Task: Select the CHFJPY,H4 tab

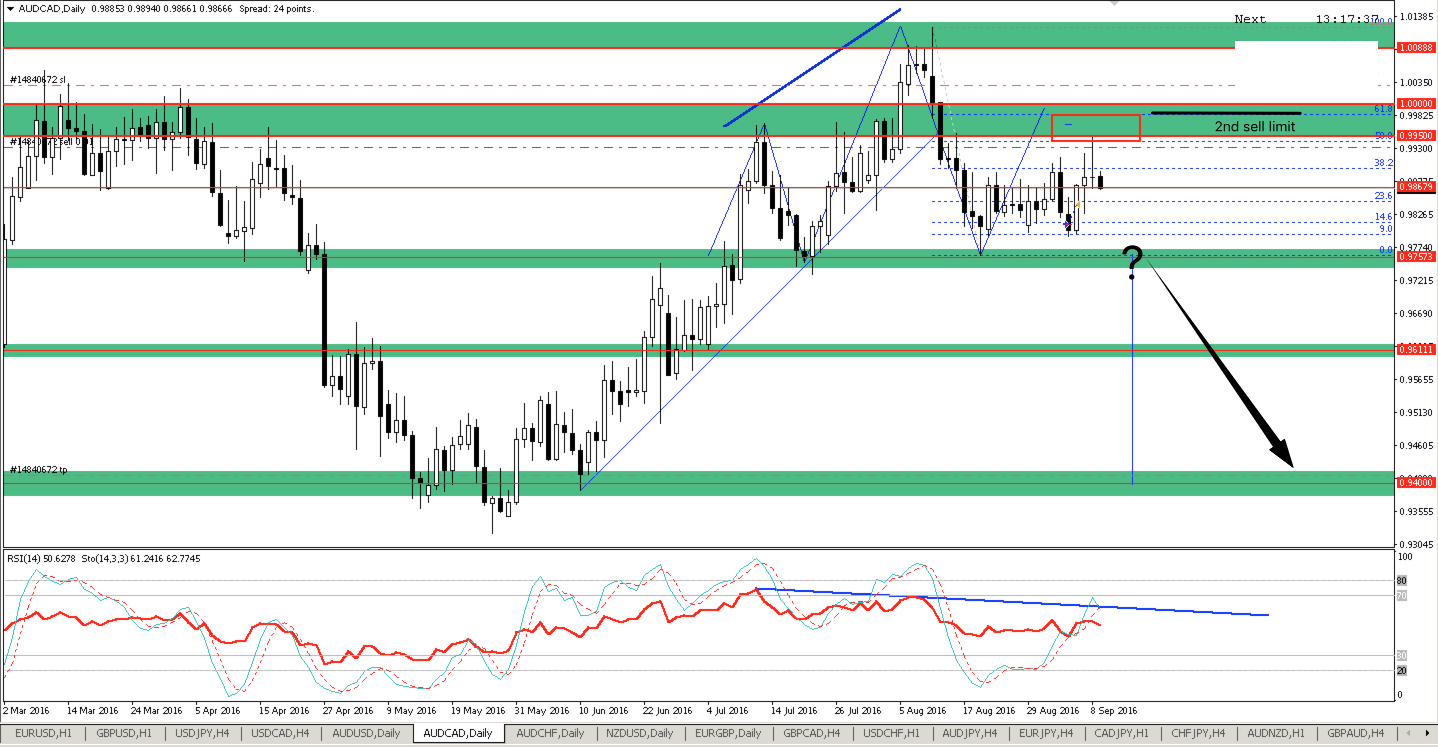Action: pyautogui.click(x=1197, y=733)
